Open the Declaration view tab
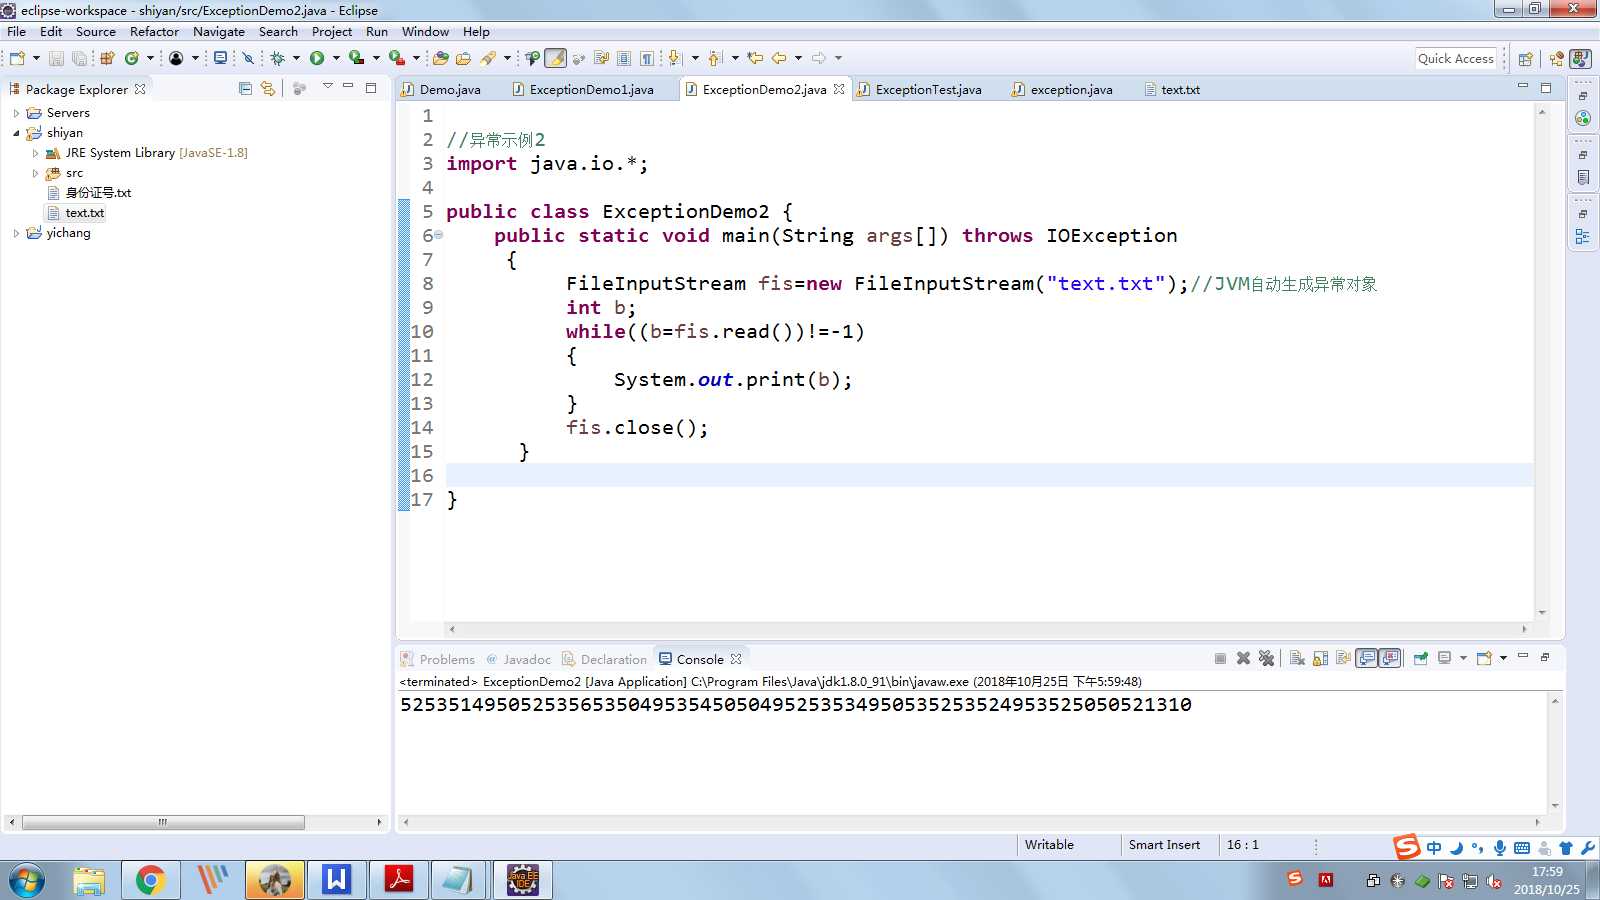Viewport: 1600px width, 900px height. 605,659
